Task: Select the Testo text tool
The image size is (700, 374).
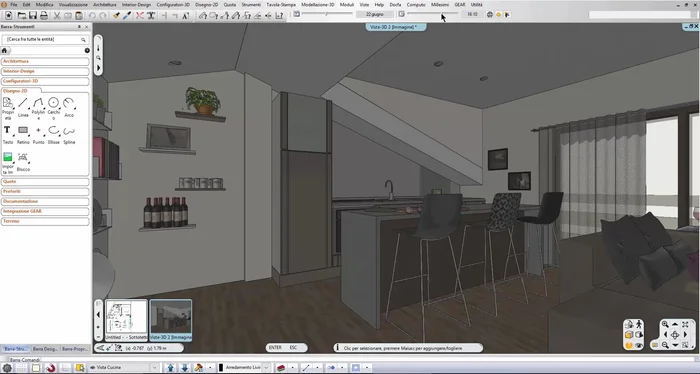Action: 8,135
